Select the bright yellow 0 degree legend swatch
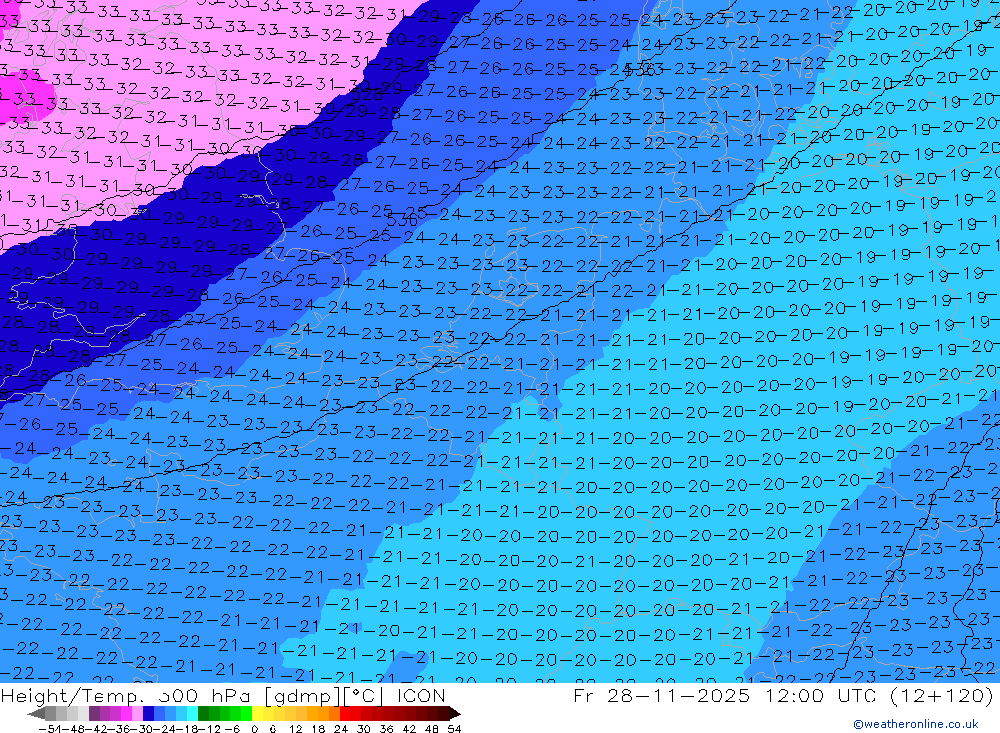Image resolution: width=1000 pixels, height=733 pixels. coord(258,714)
